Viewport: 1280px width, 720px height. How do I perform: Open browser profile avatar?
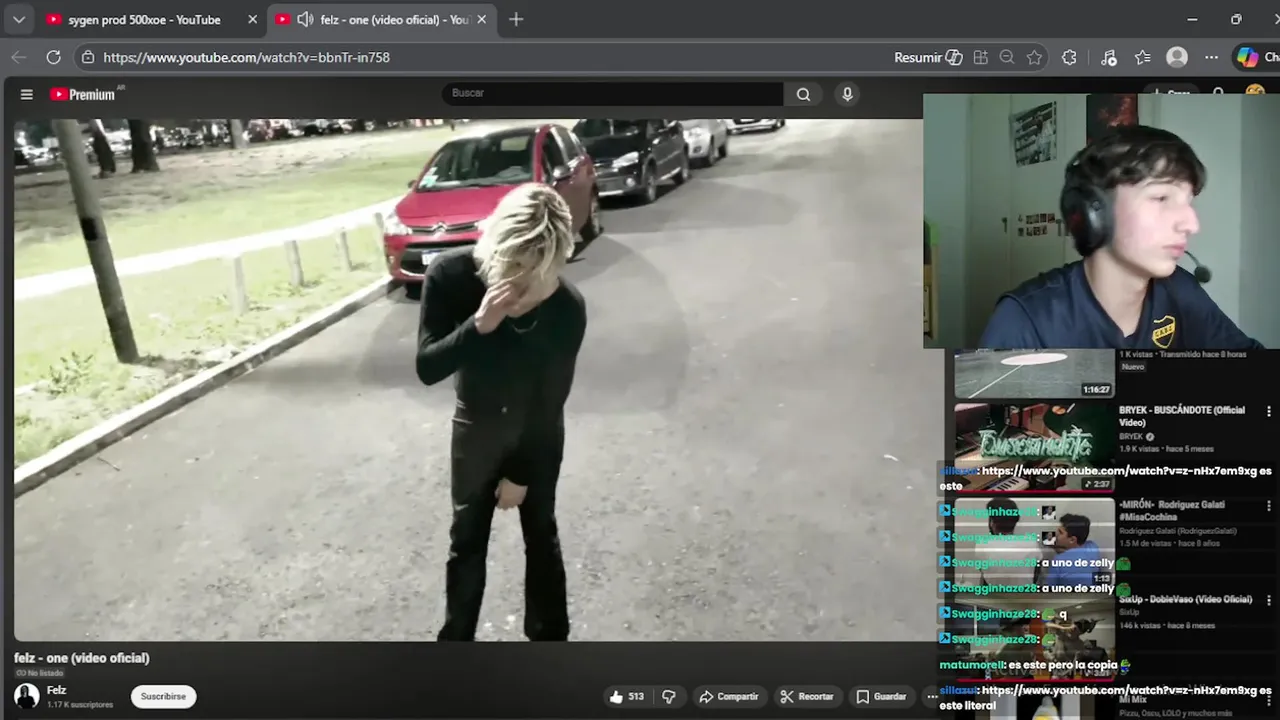tap(1177, 57)
